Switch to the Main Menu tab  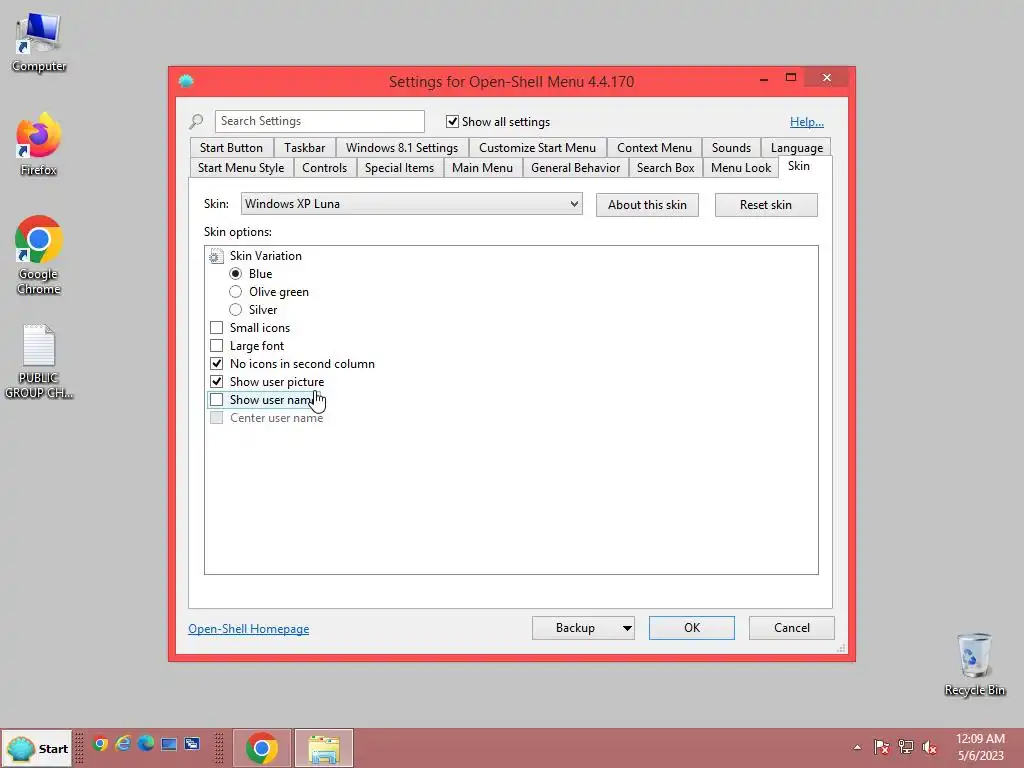pos(482,168)
